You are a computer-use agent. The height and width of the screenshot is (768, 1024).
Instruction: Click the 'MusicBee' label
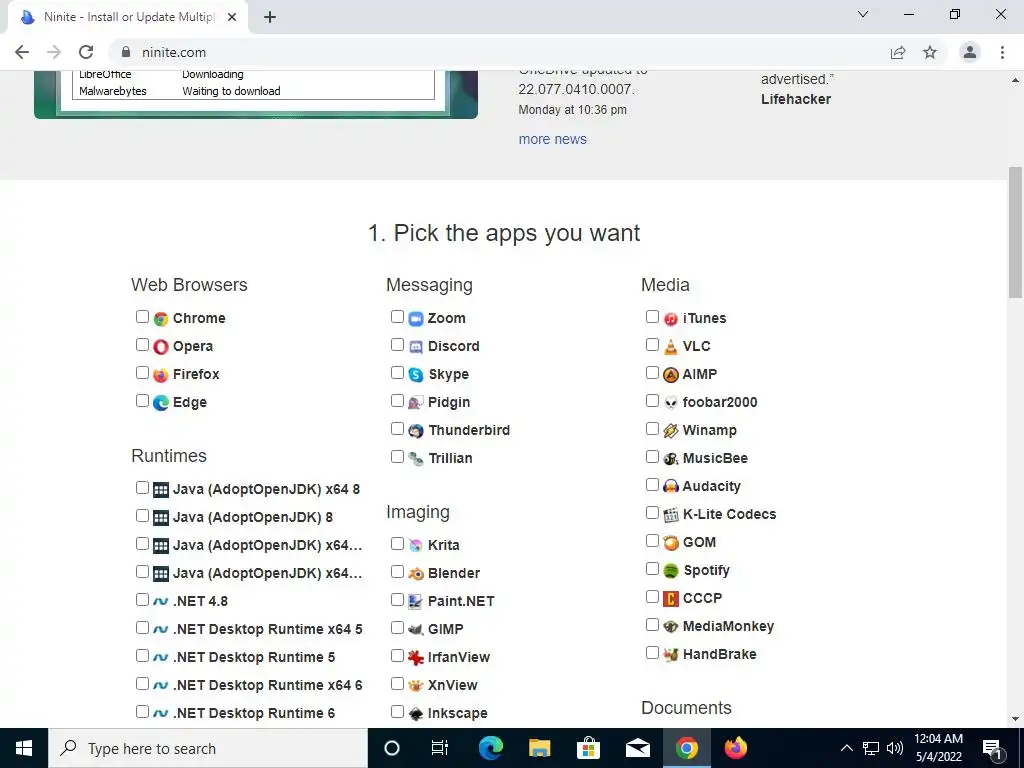pos(715,458)
